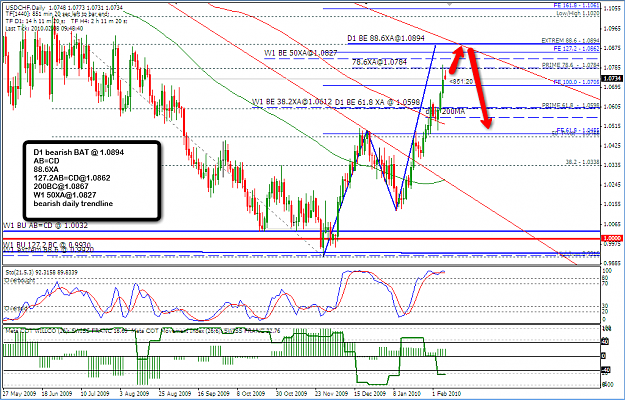Click the 1.0425 price axis value
This screenshot has height=400, width=625.
[613, 145]
